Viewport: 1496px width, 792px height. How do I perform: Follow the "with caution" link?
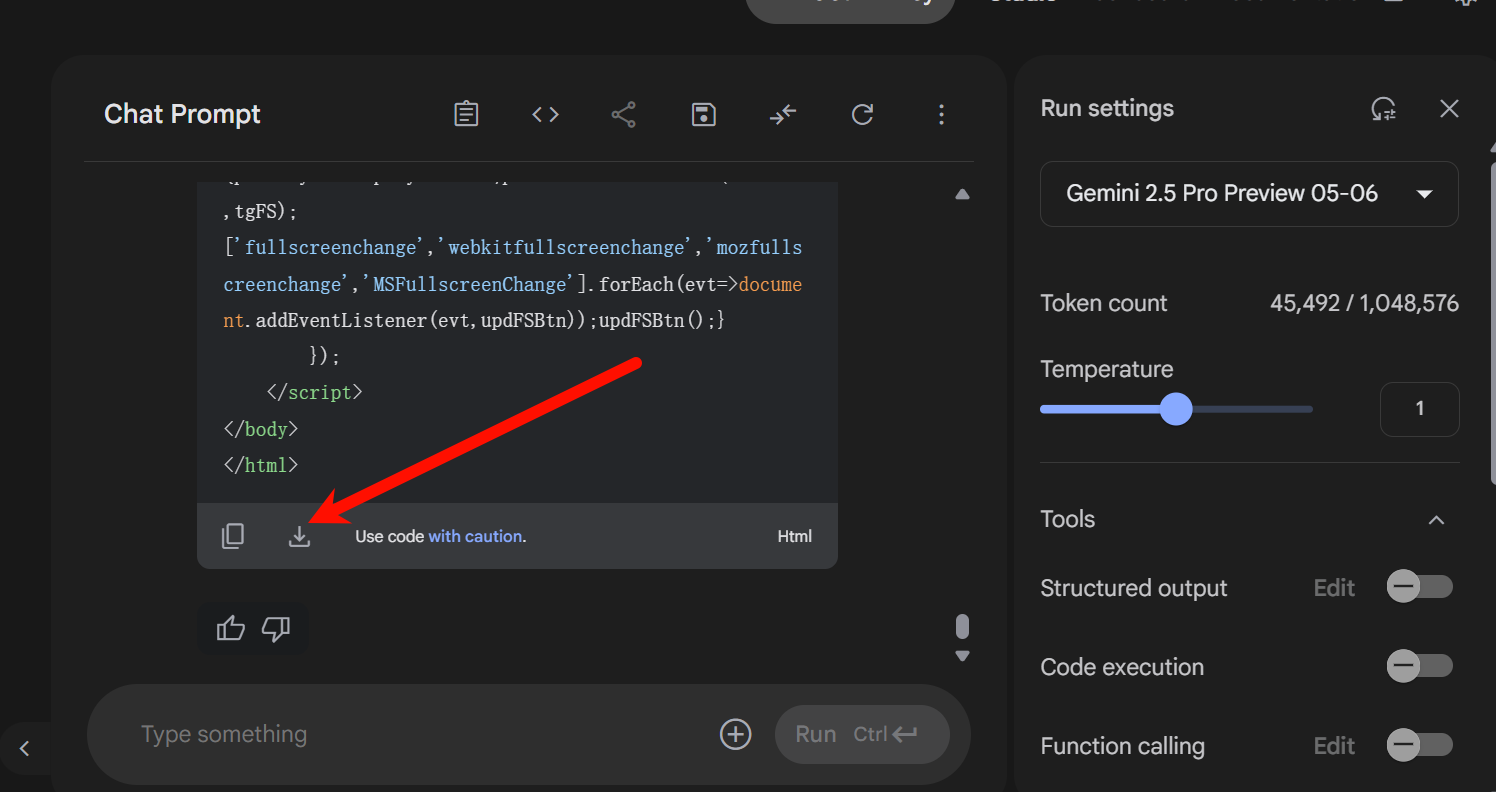coord(475,536)
